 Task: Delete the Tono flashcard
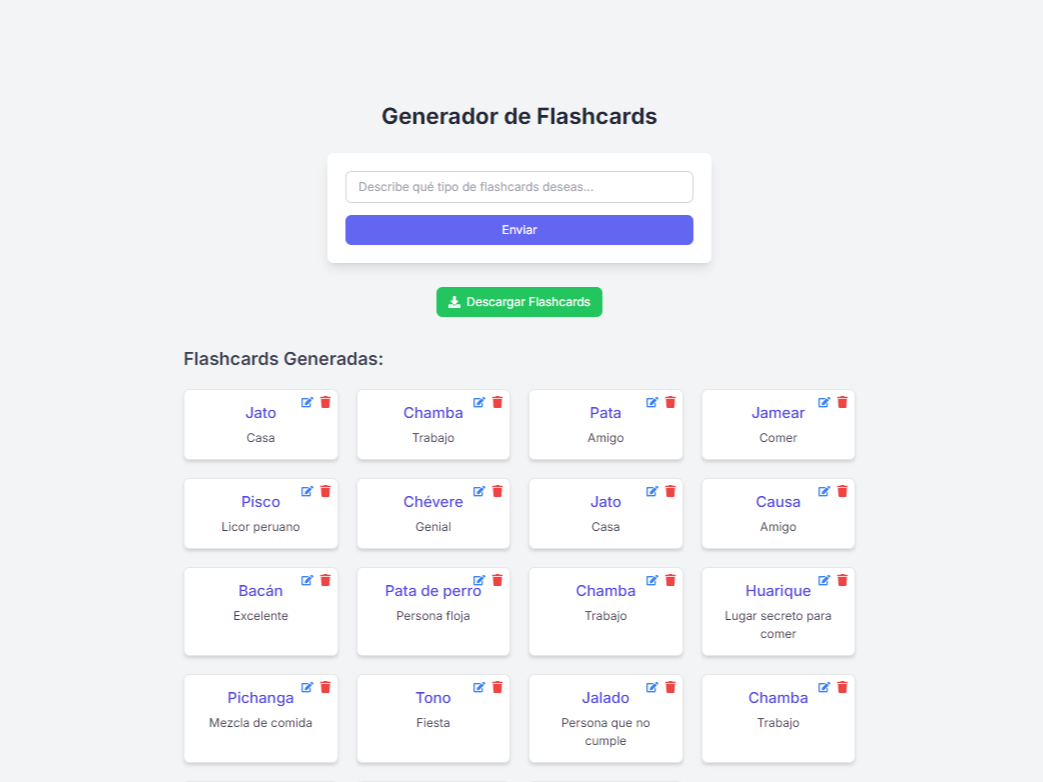point(497,687)
